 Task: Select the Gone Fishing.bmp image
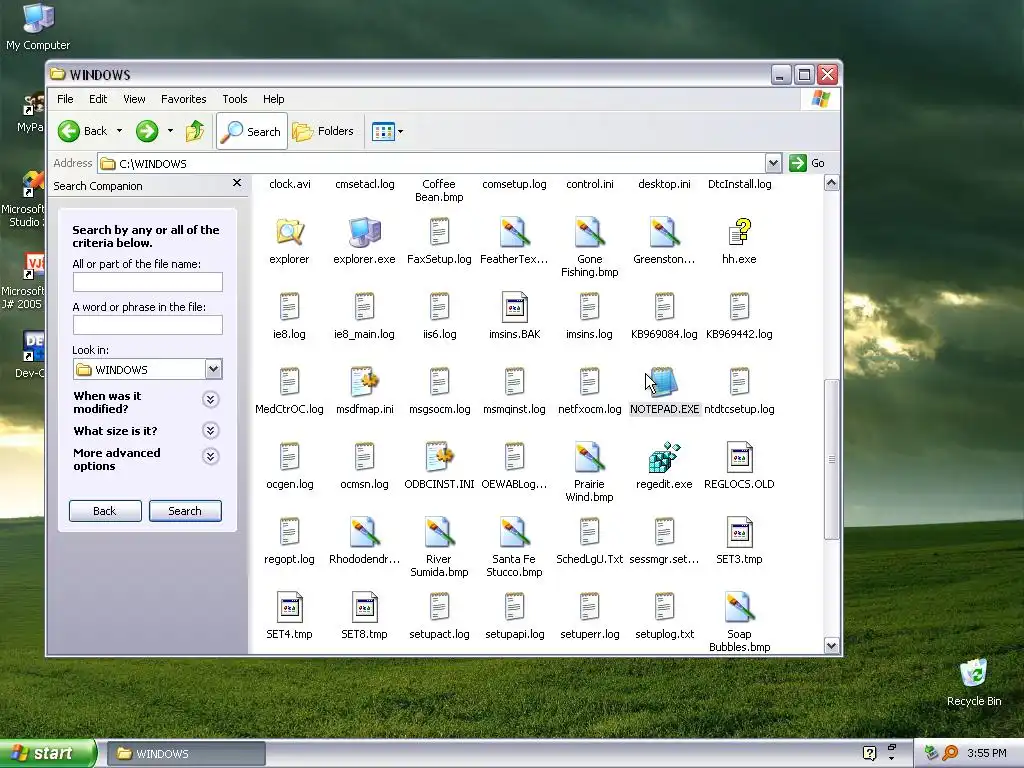tap(589, 232)
